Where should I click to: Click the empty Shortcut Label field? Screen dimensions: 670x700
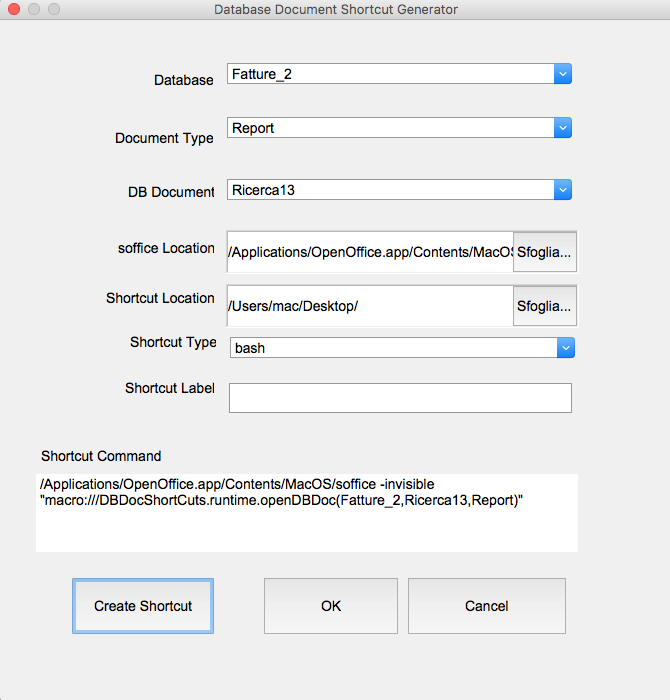point(400,398)
